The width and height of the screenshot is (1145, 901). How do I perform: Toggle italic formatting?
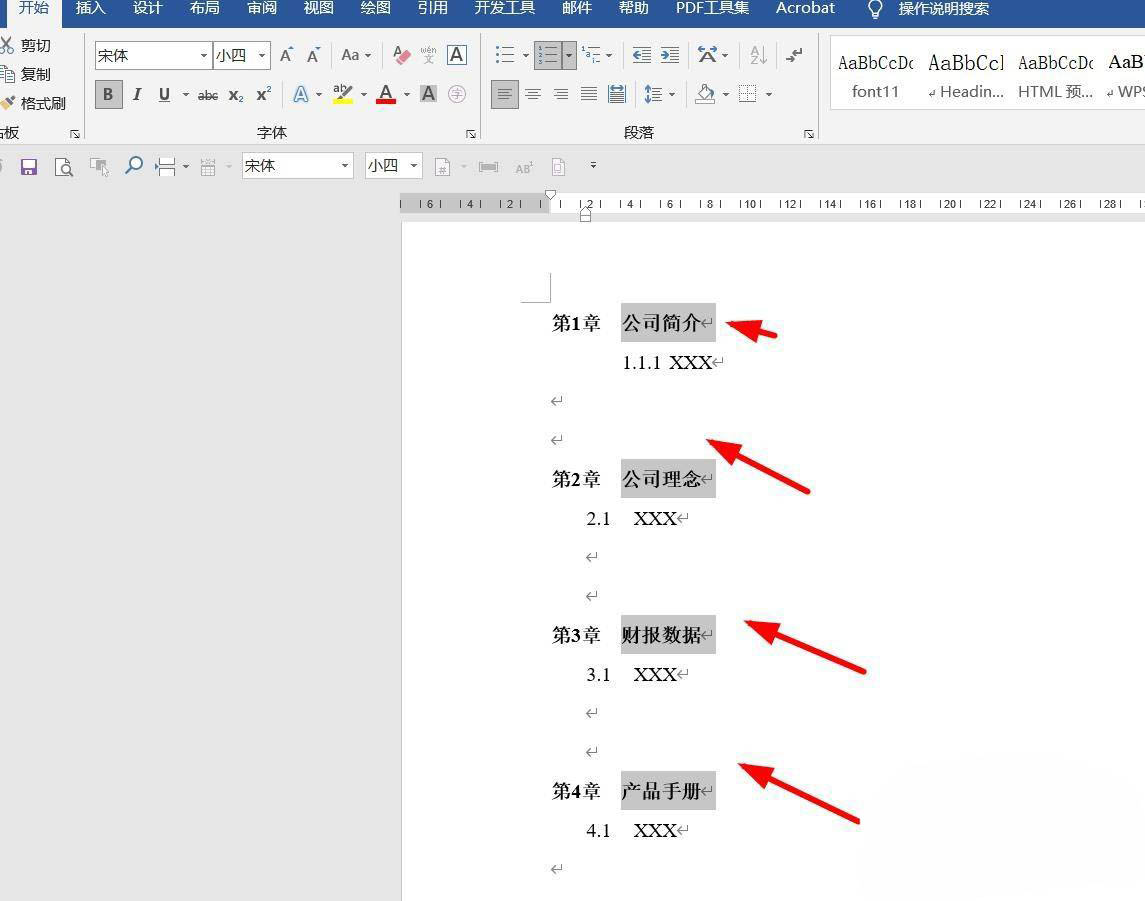pyautogui.click(x=137, y=94)
